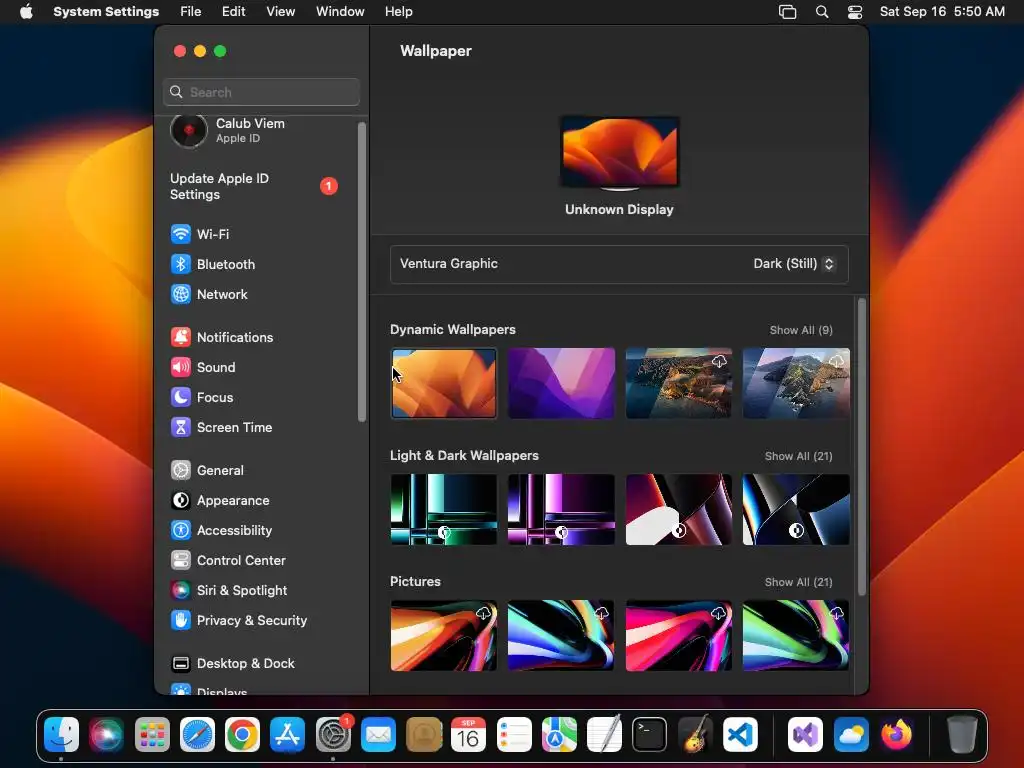Open Stage Manager menu bar icon
1024x768 pixels.
788,12
